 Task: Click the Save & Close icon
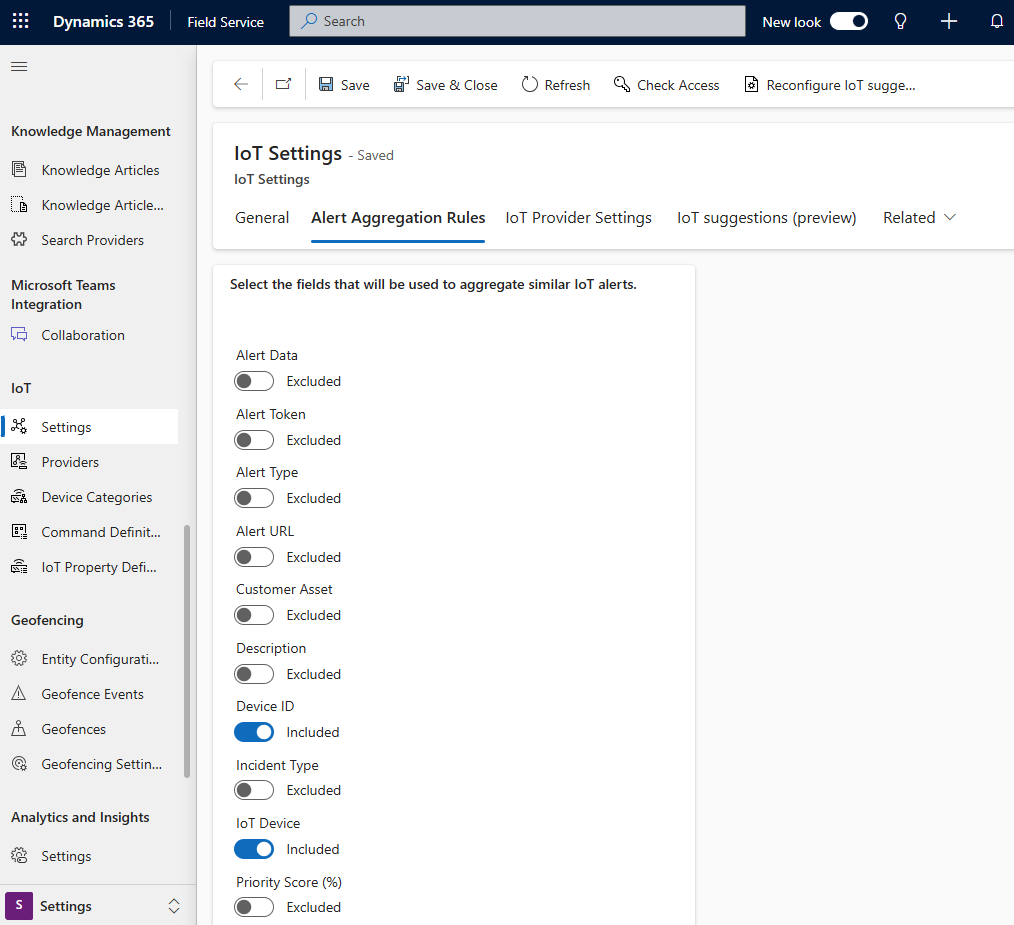click(401, 84)
